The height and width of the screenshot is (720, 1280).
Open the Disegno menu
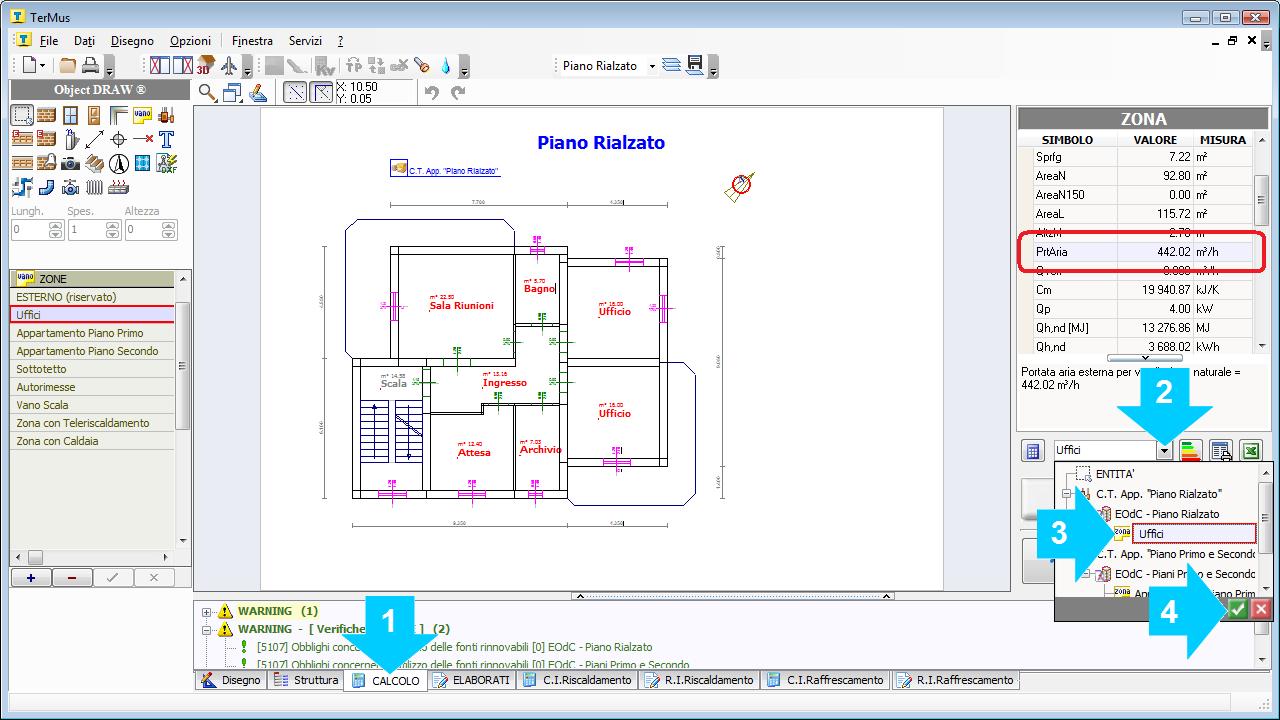coord(132,41)
